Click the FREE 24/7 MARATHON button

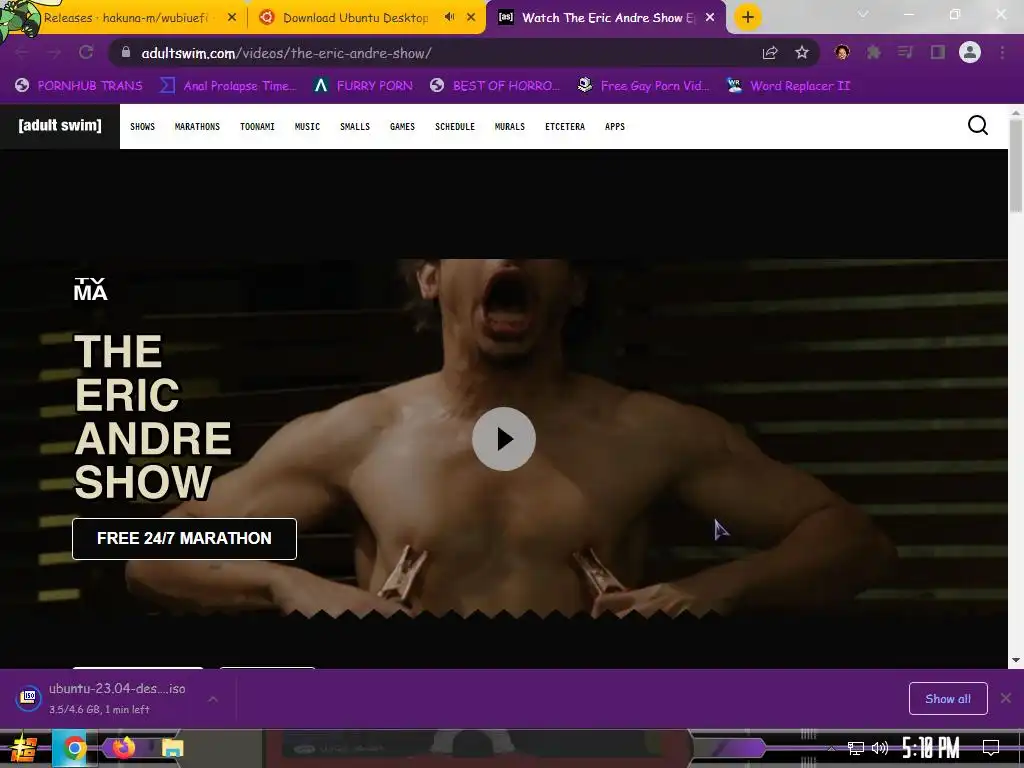tap(184, 539)
